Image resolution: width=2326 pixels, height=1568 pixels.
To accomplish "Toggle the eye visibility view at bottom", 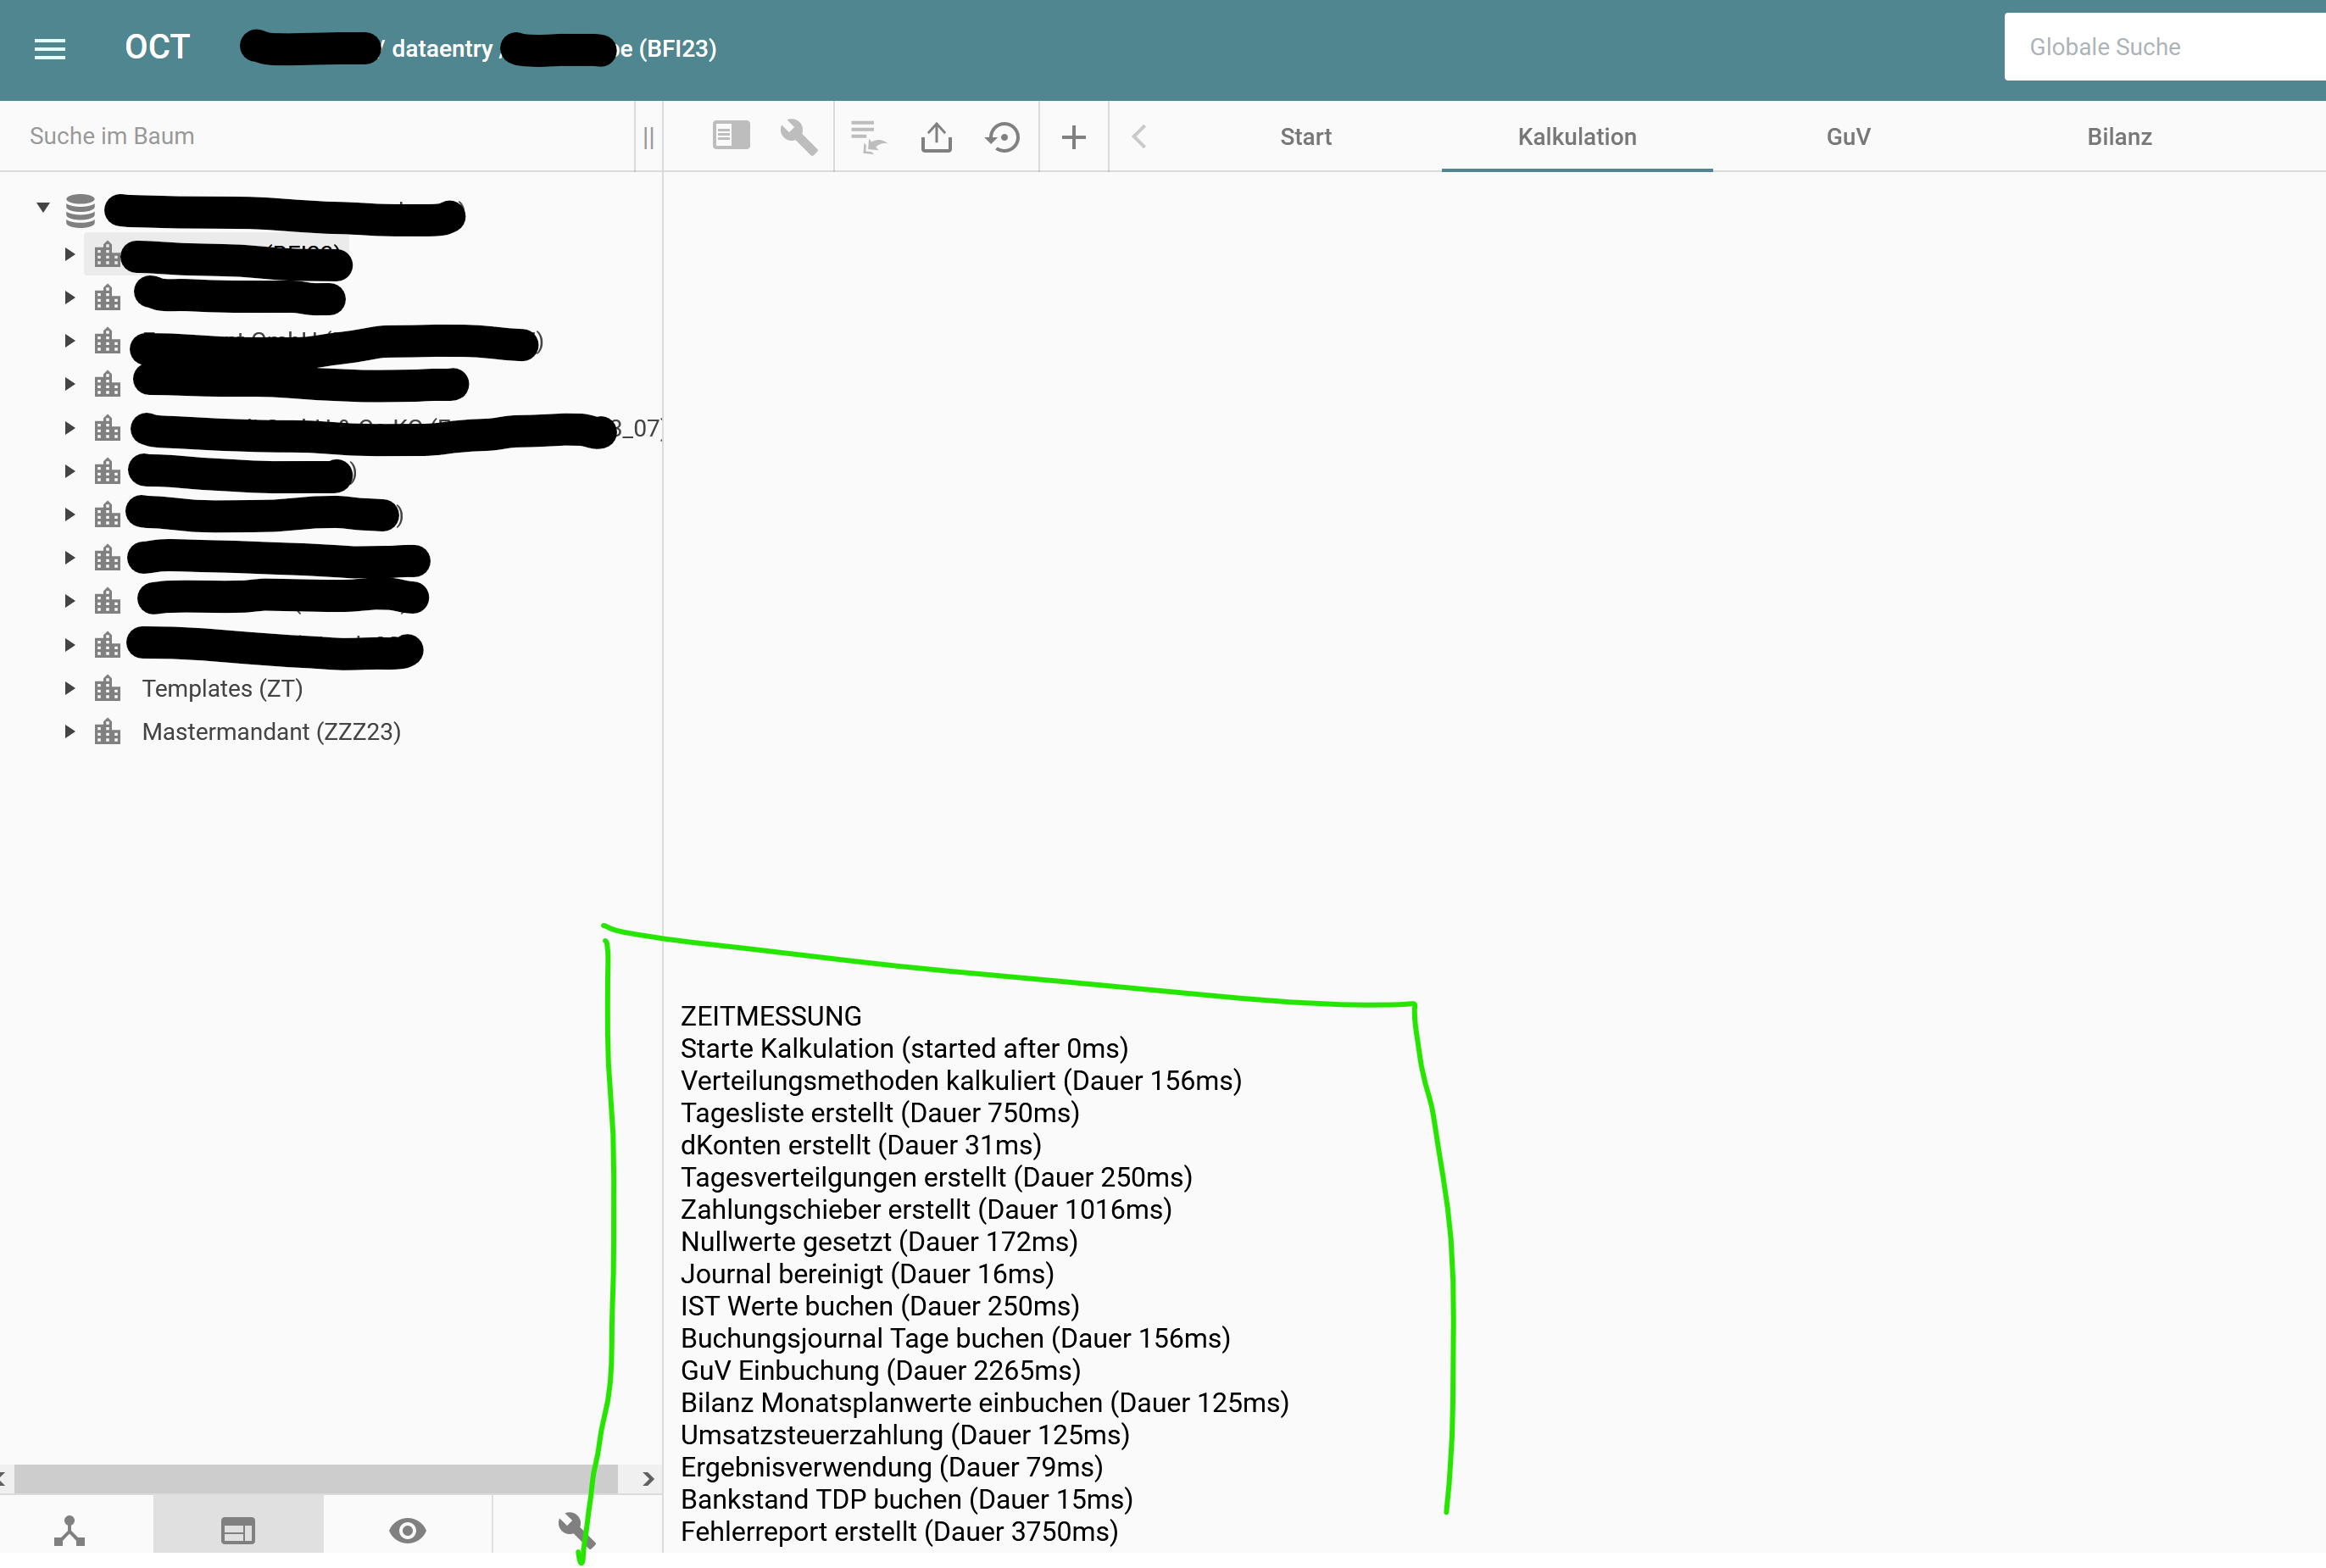I will click(x=407, y=1530).
